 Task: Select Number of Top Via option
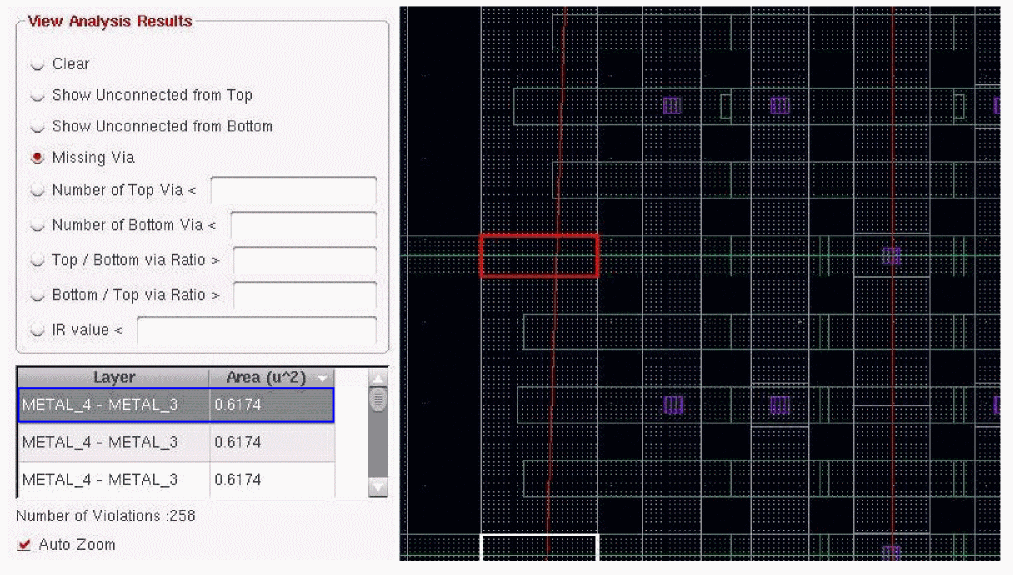pyautogui.click(x=37, y=190)
